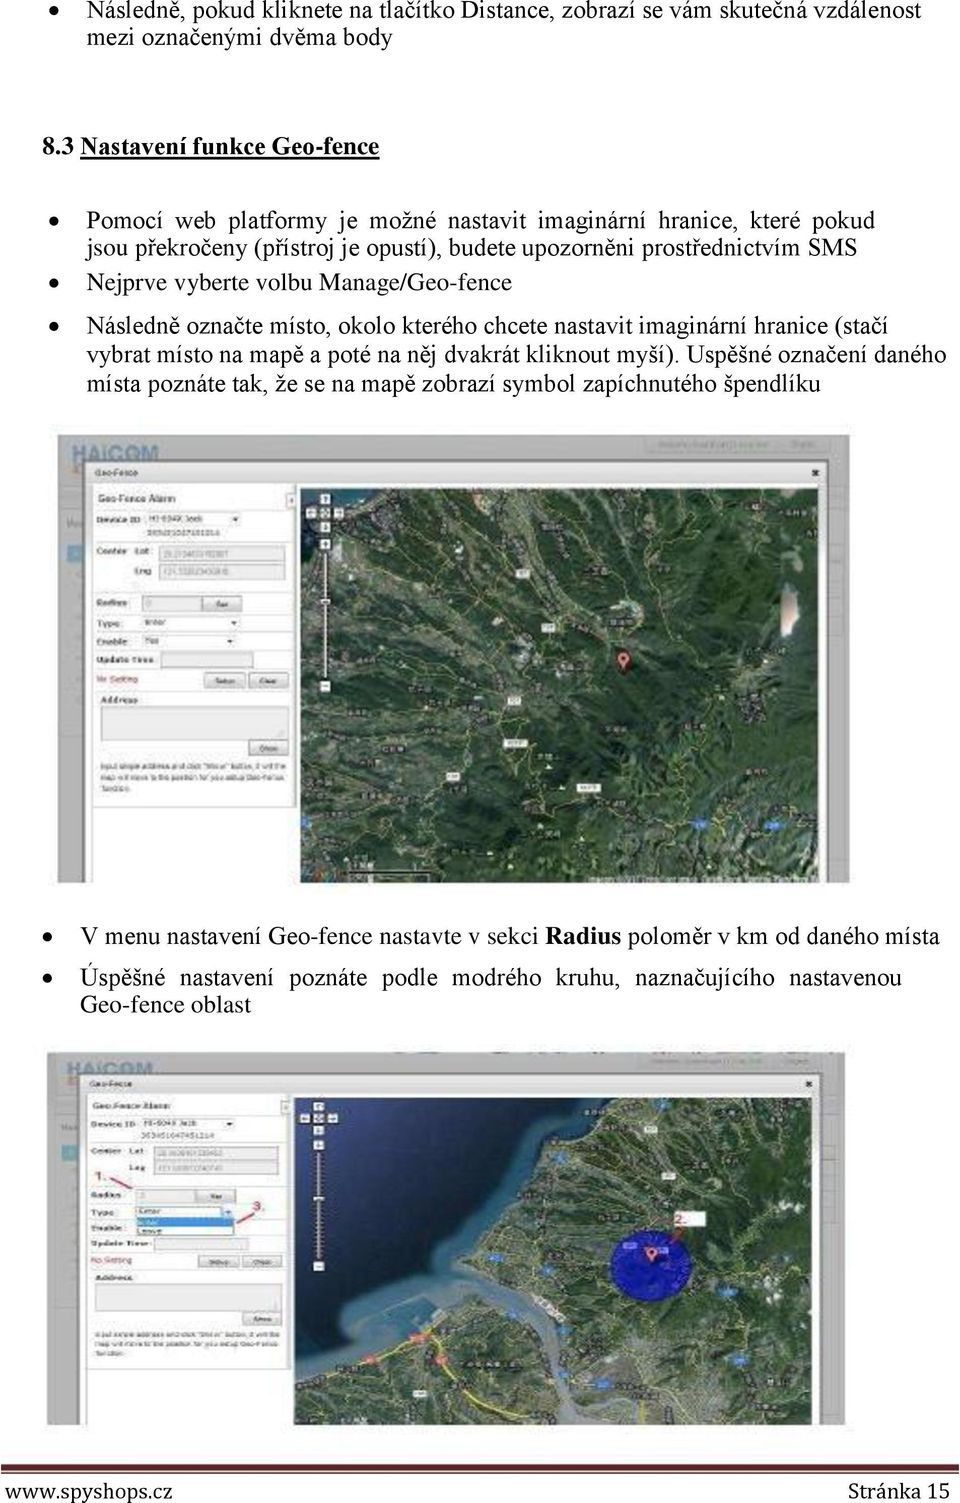960x1503 pixels.
Task: Open www.spyshops.cz footer link
Action: 88,1490
